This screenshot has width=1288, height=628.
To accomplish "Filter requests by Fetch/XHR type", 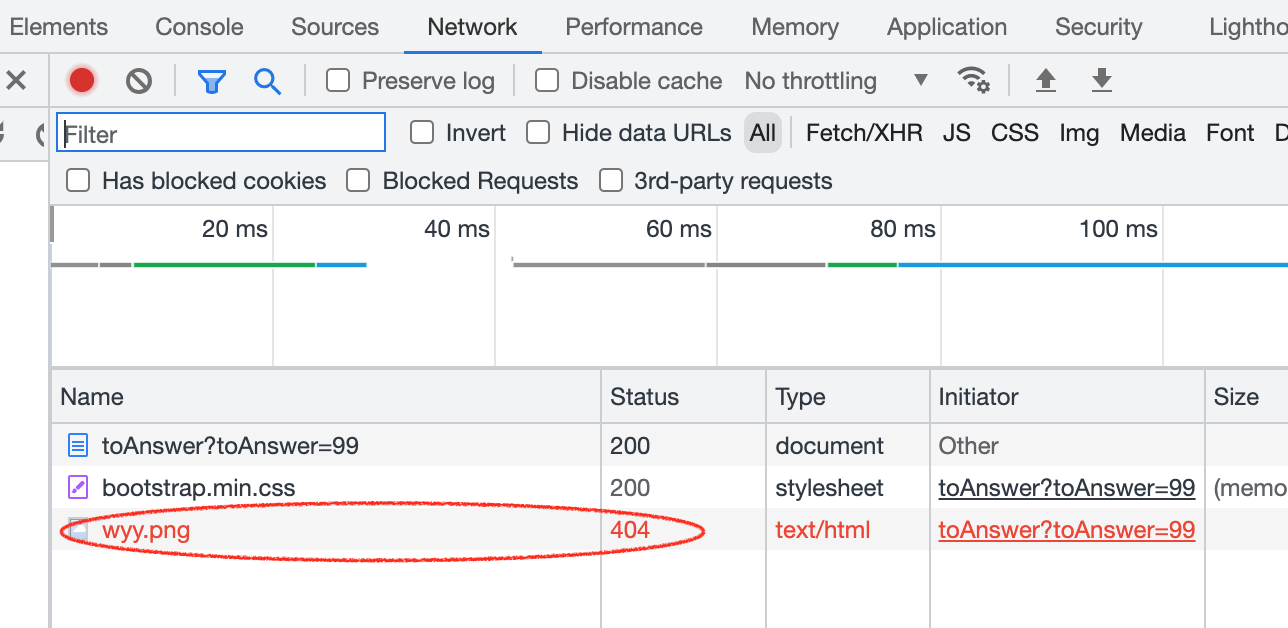I will pyautogui.click(x=864, y=133).
